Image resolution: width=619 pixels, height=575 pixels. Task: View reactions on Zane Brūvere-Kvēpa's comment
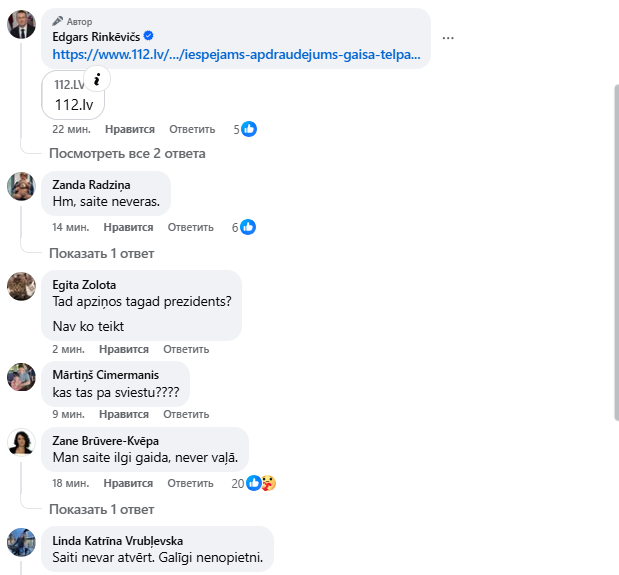pos(260,483)
